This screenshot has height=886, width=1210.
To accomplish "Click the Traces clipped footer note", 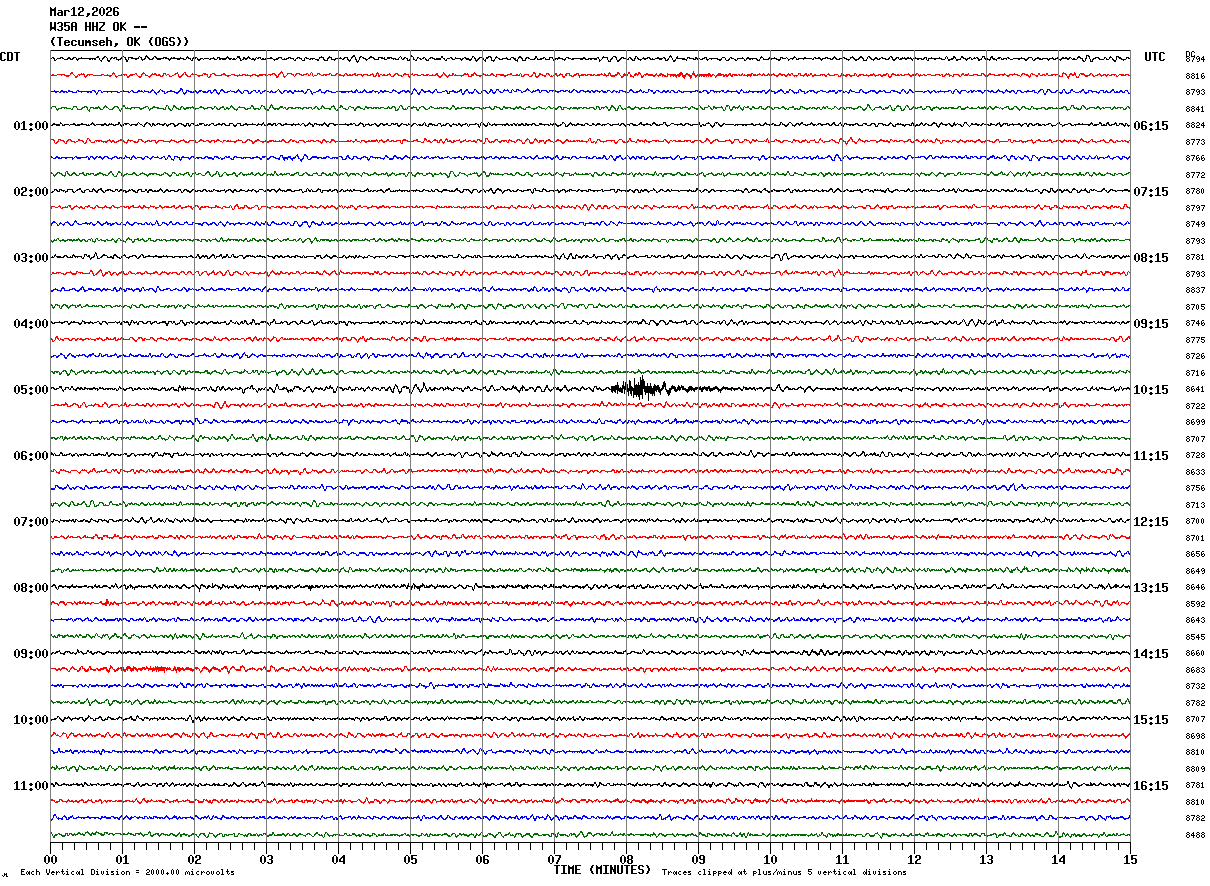I will 784,873.
